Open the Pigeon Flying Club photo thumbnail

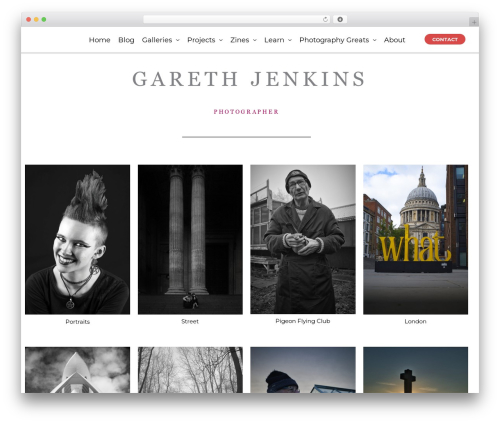pos(303,239)
